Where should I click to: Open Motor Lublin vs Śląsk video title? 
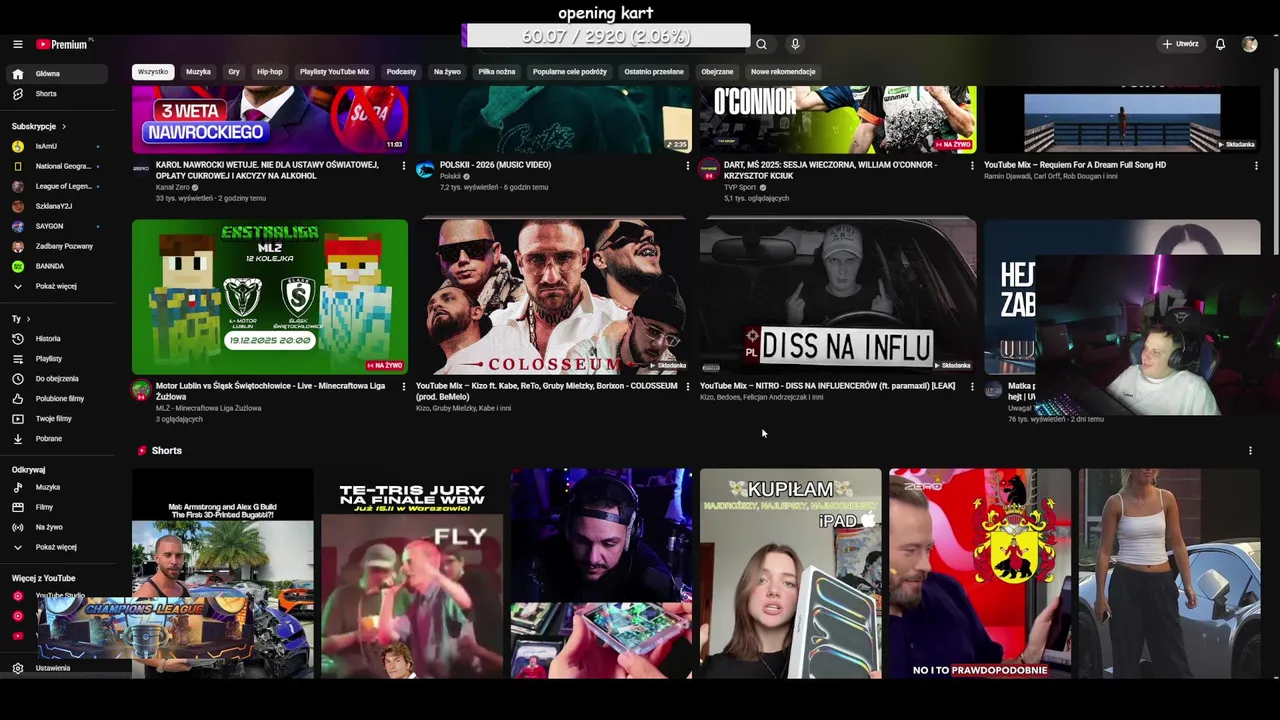click(x=270, y=391)
